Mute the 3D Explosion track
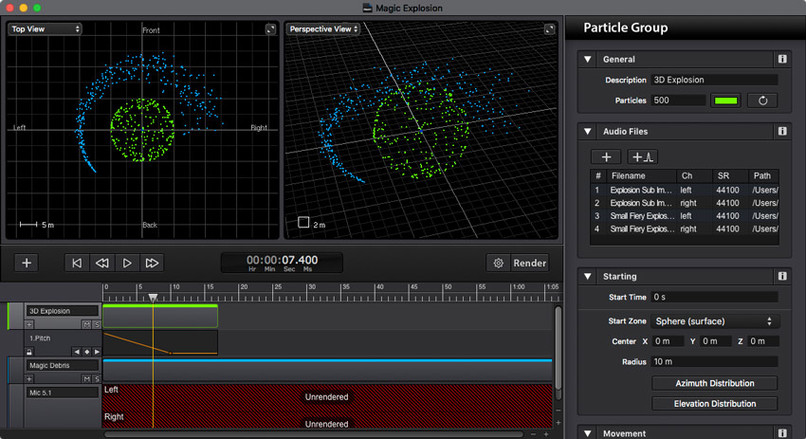806x439 pixels. pyautogui.click(x=86, y=324)
